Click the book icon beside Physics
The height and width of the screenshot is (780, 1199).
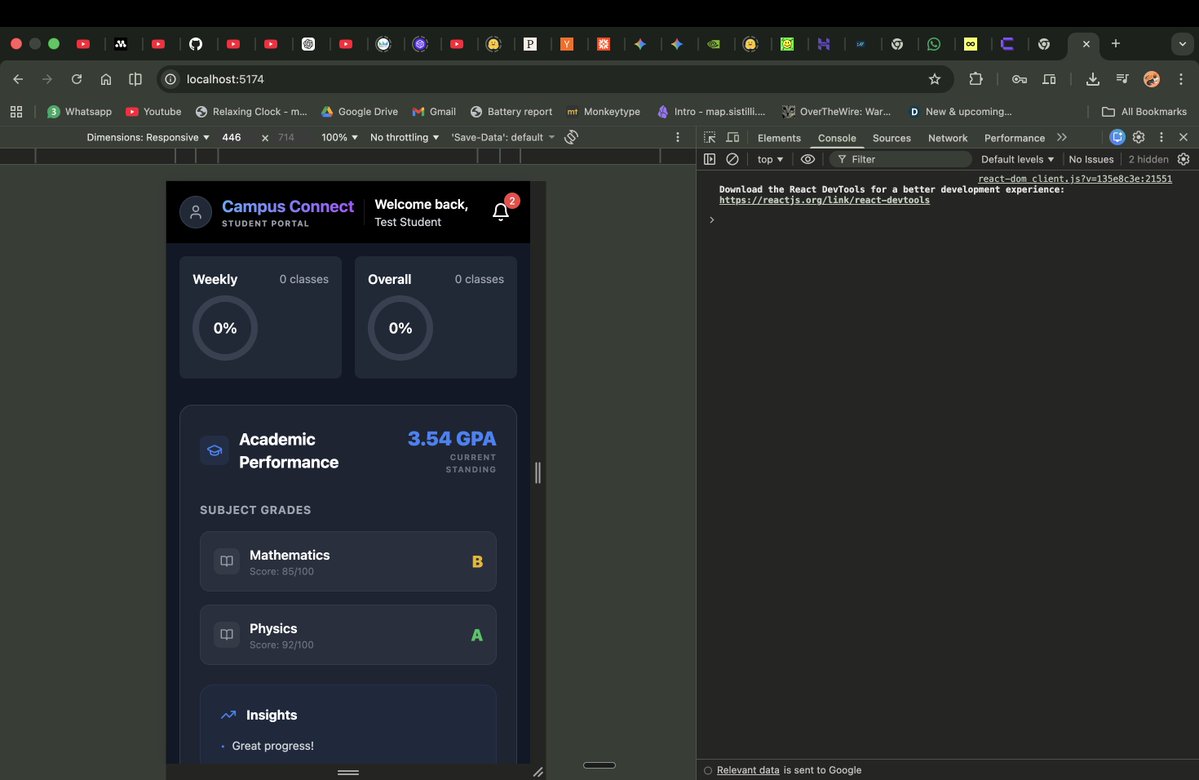point(226,634)
